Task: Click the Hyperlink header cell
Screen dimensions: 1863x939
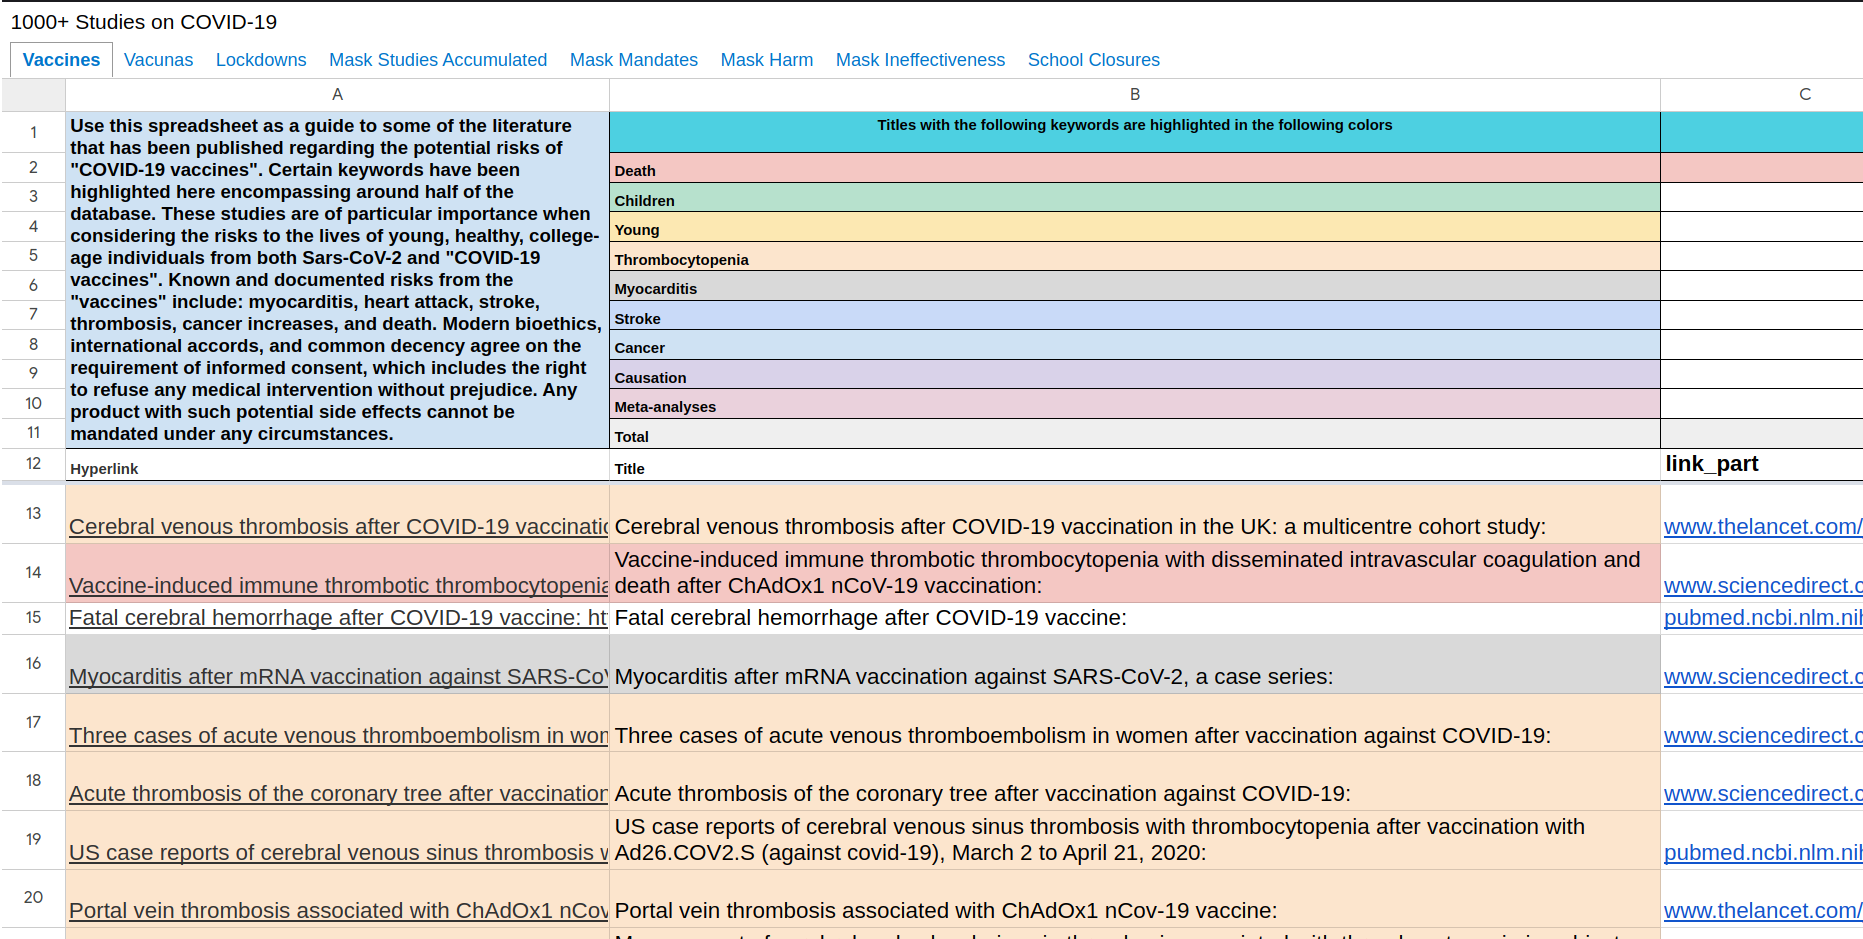Action: [x=338, y=464]
